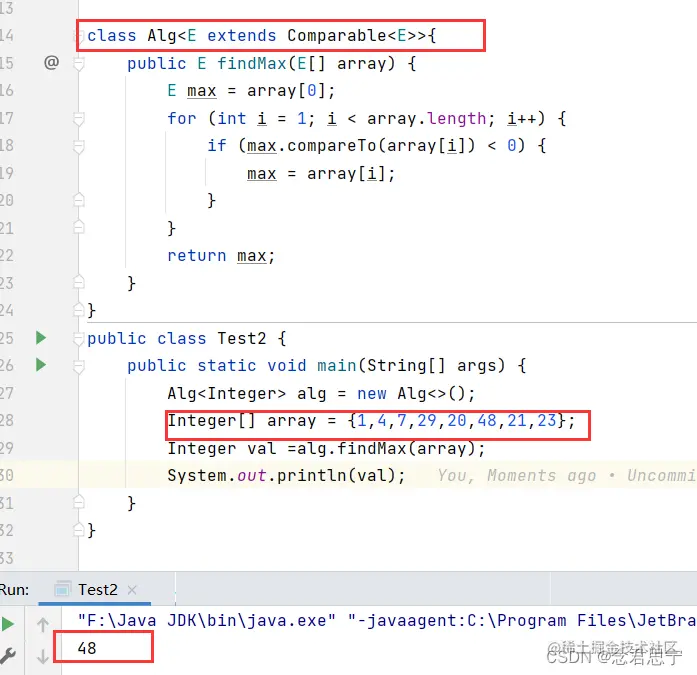The height and width of the screenshot is (675, 697).
Task: Click the findMax method name in its declaration
Action: pyautogui.click(x=252, y=64)
